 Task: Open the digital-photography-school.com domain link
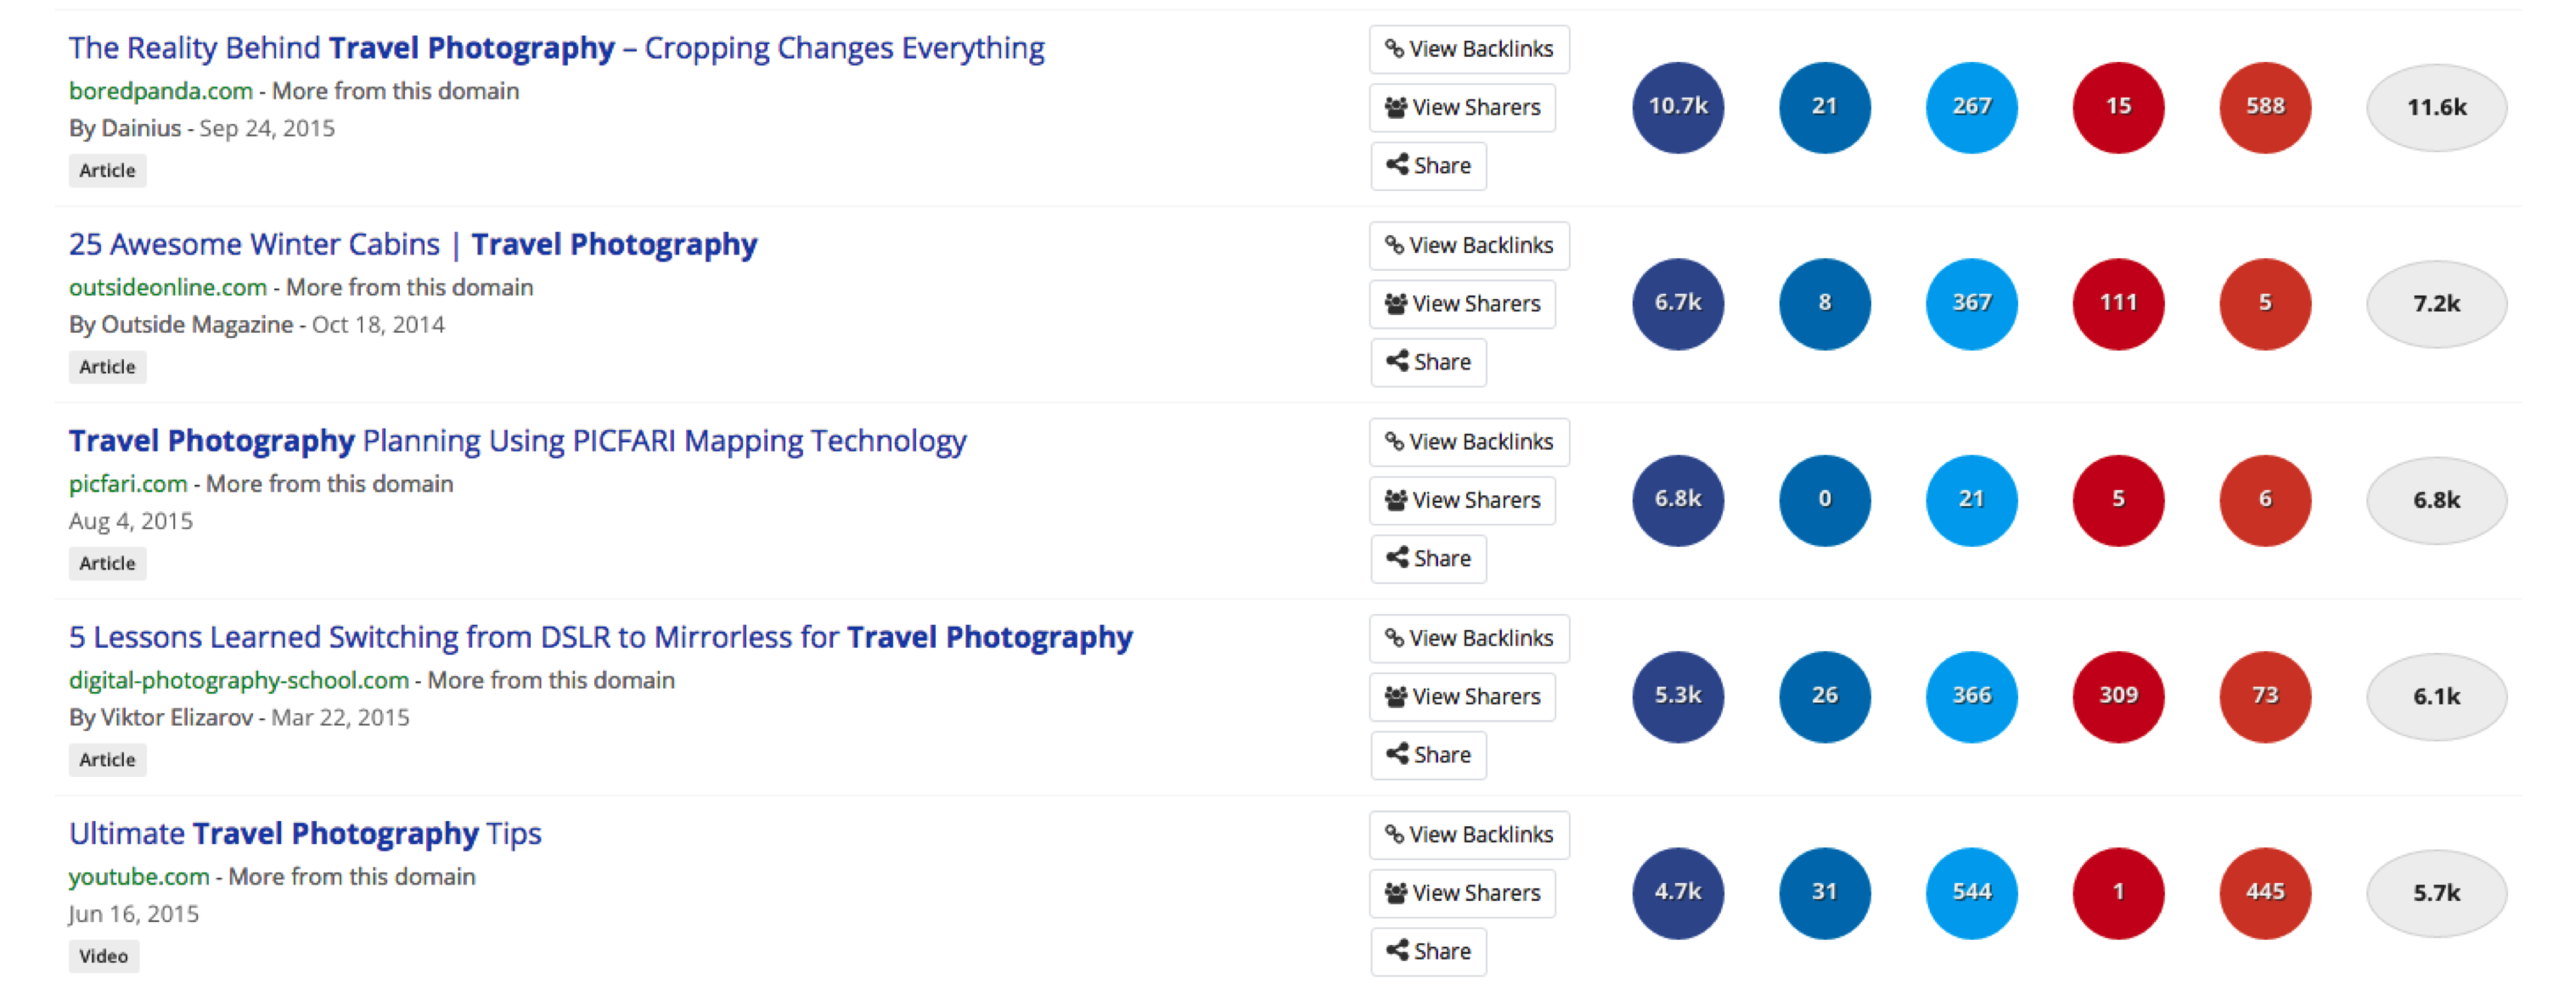coord(239,680)
